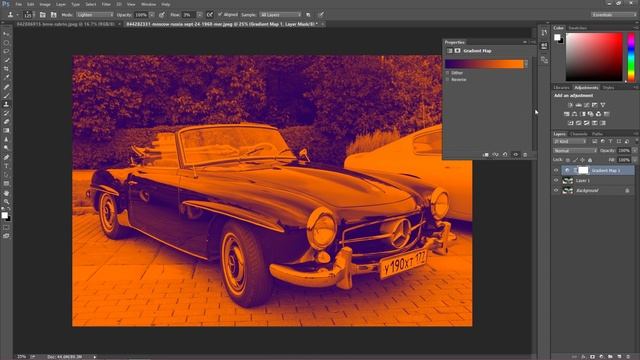The width and height of the screenshot is (640, 360).
Task: Hide the Gradient Map 1 layer
Action: pos(556,171)
